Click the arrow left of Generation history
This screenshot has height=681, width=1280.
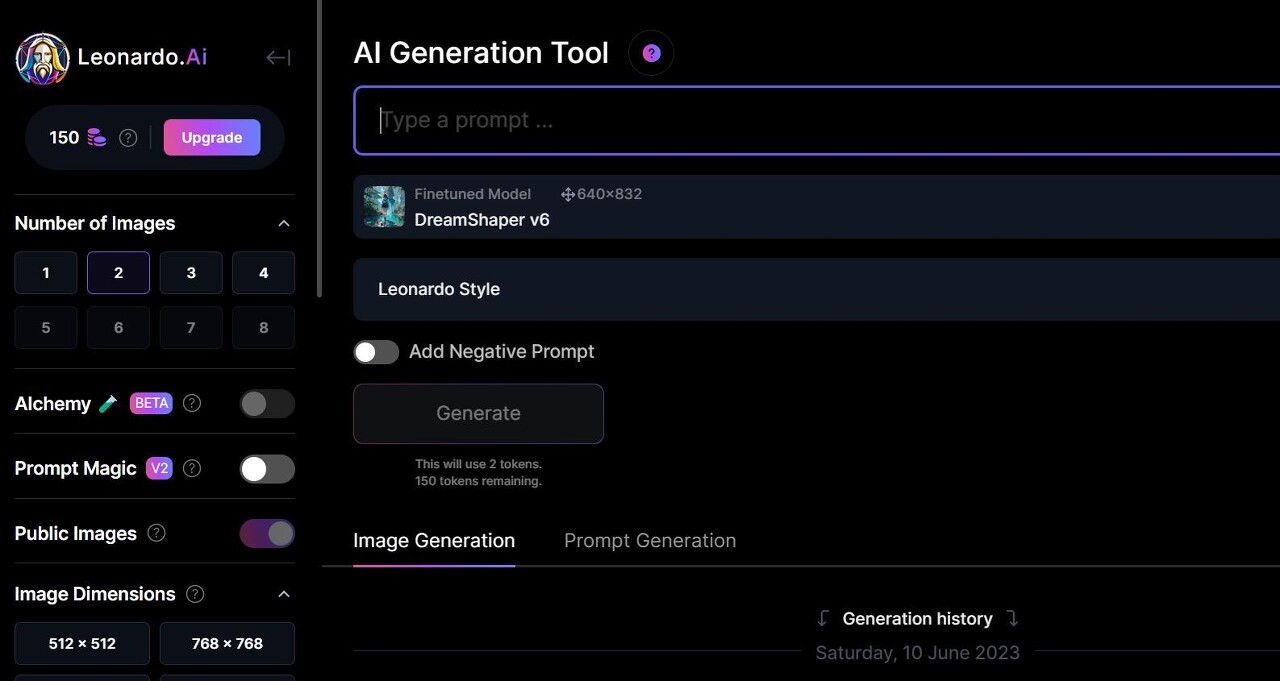click(823, 618)
